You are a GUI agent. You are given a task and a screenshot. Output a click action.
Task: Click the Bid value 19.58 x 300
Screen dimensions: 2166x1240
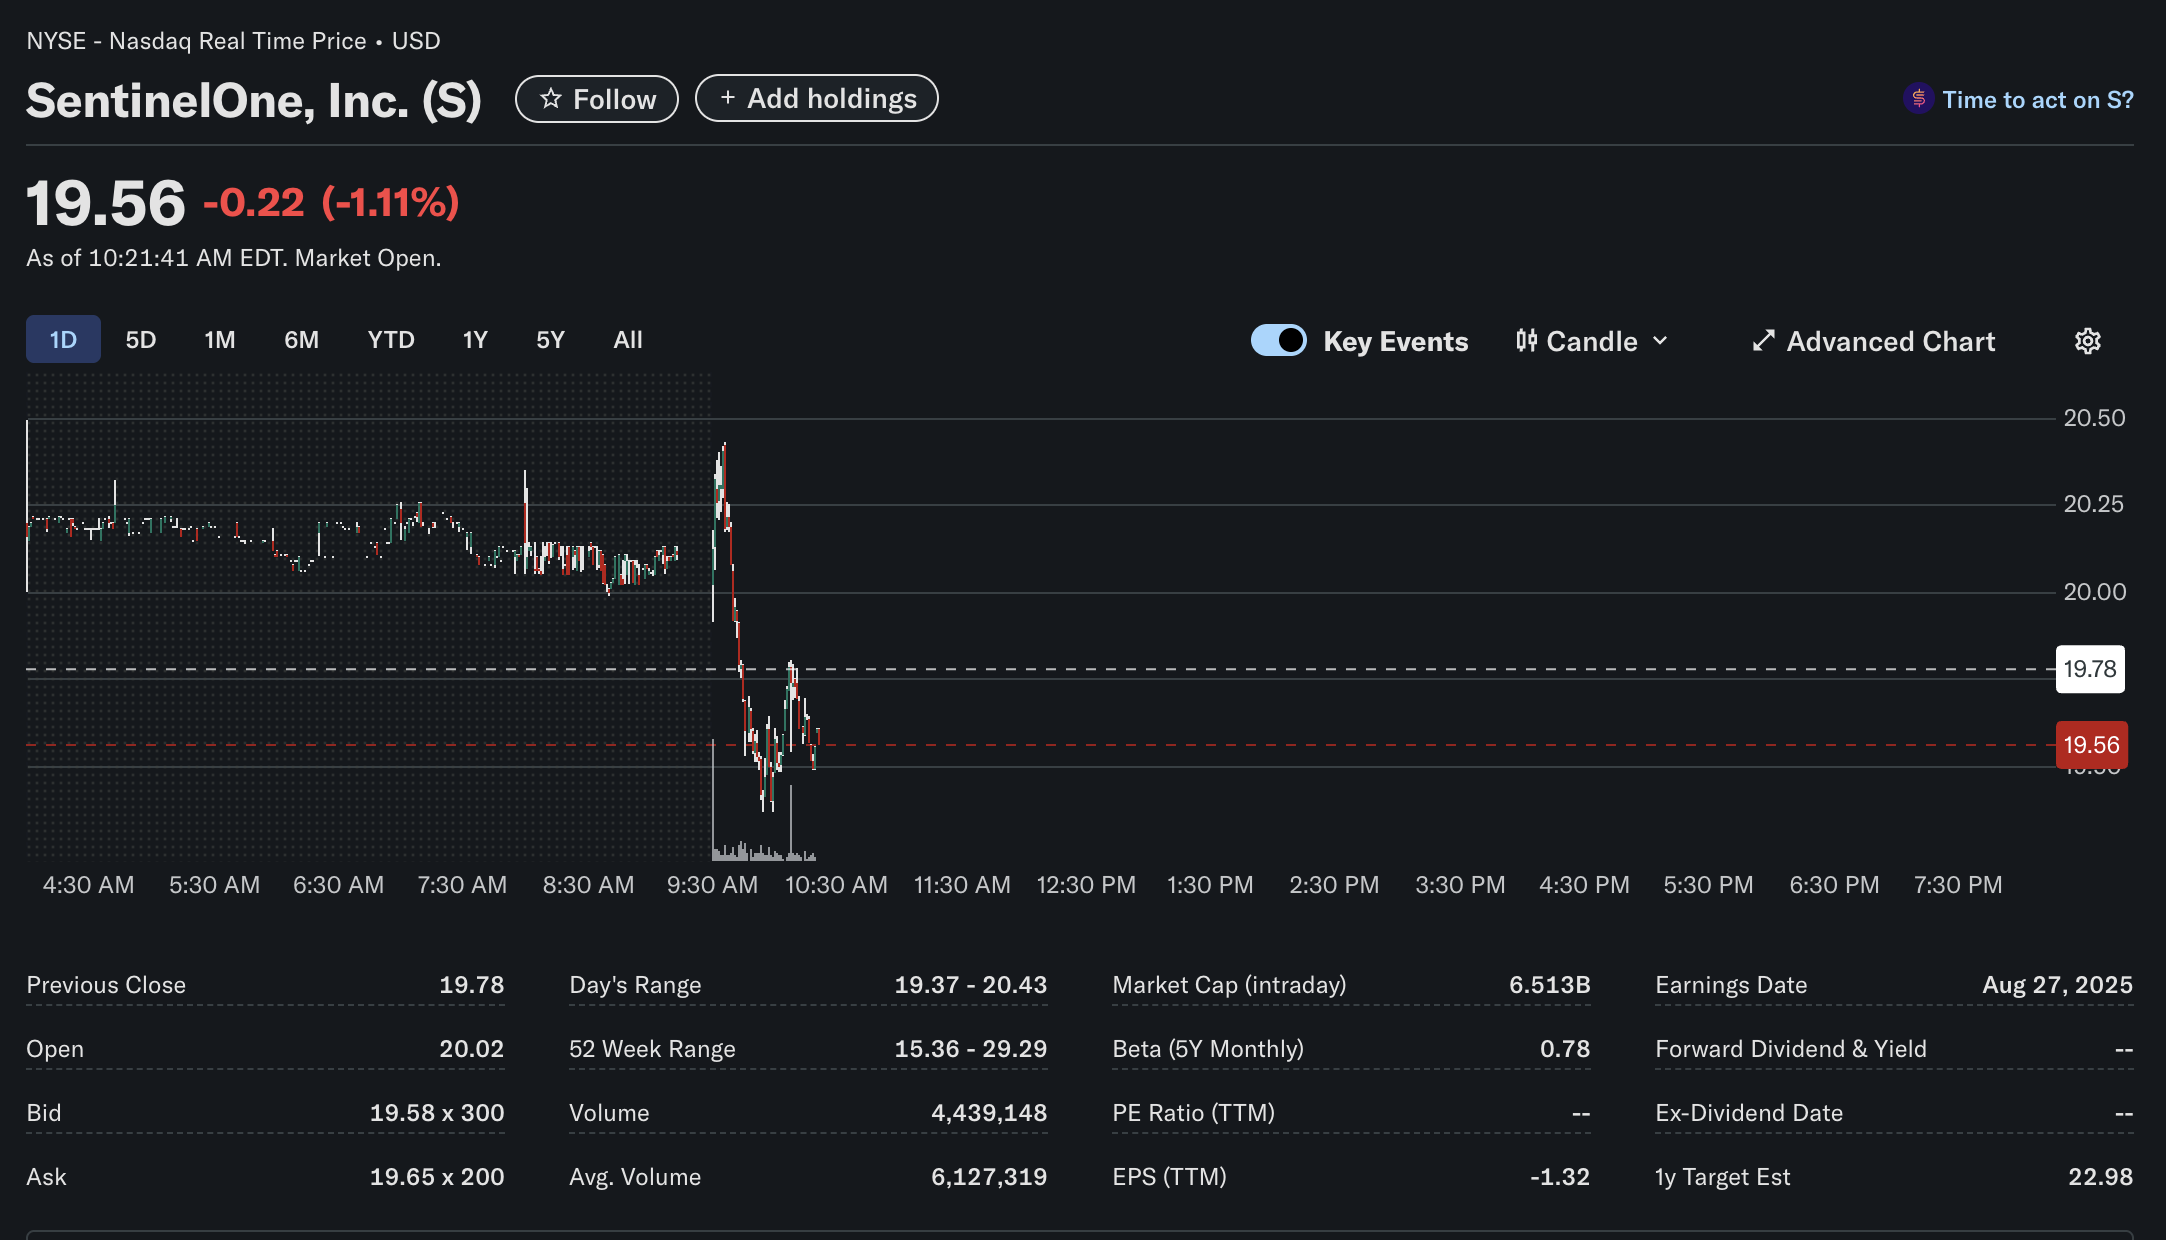pos(437,1113)
